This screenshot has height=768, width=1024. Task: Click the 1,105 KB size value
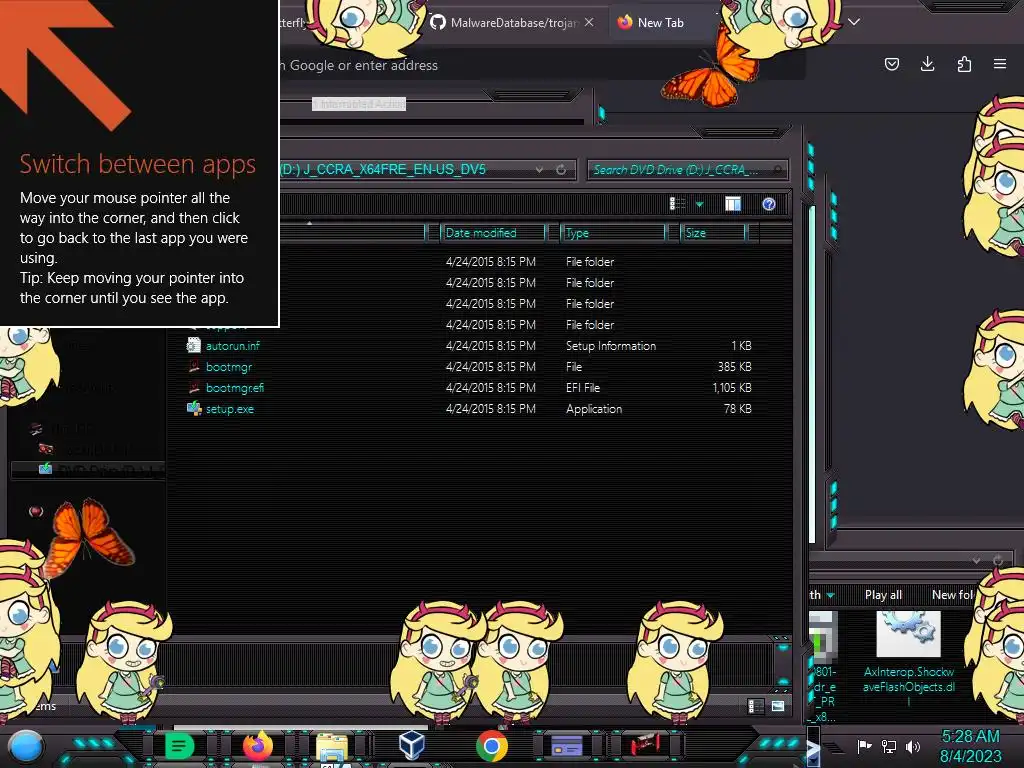click(x=731, y=387)
